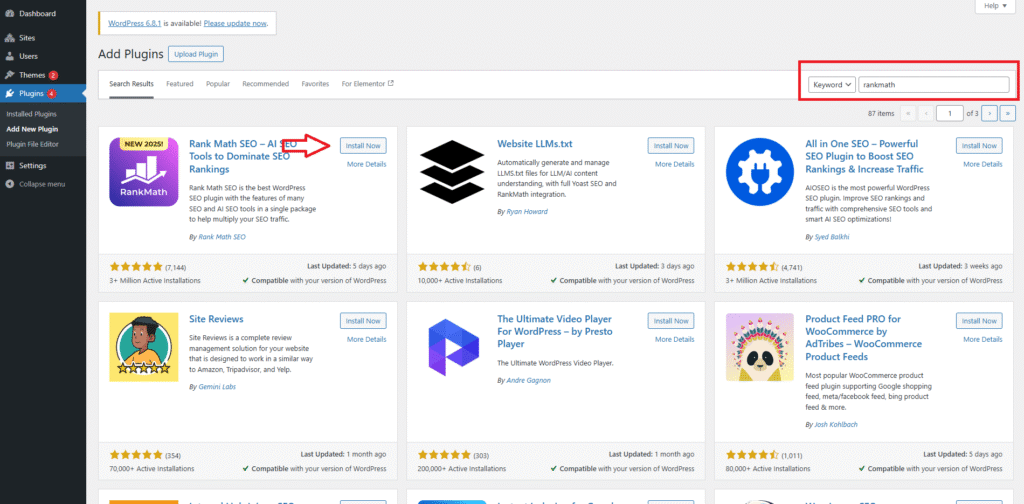Jump to last results page arrow
1024x504 pixels.
pos(1008,113)
